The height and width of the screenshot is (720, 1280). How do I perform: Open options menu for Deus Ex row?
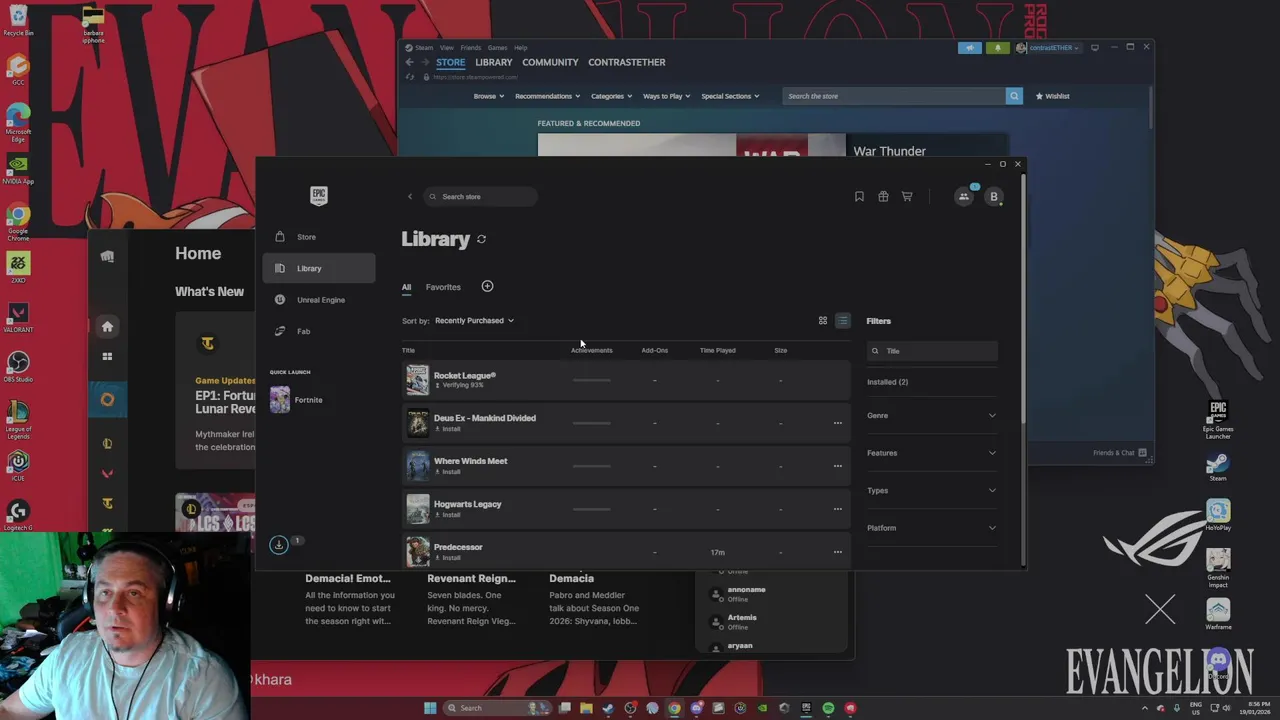coord(838,423)
